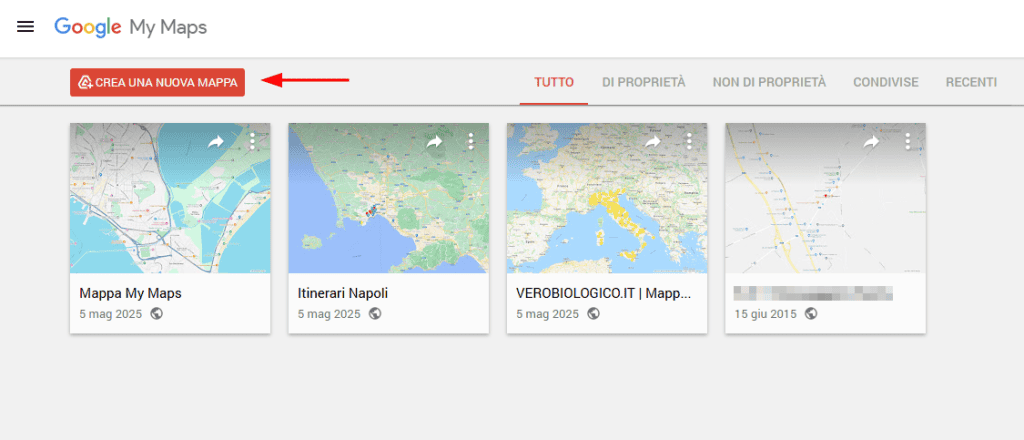
Task: Click the Itinerari Napoli title
Action: click(343, 294)
